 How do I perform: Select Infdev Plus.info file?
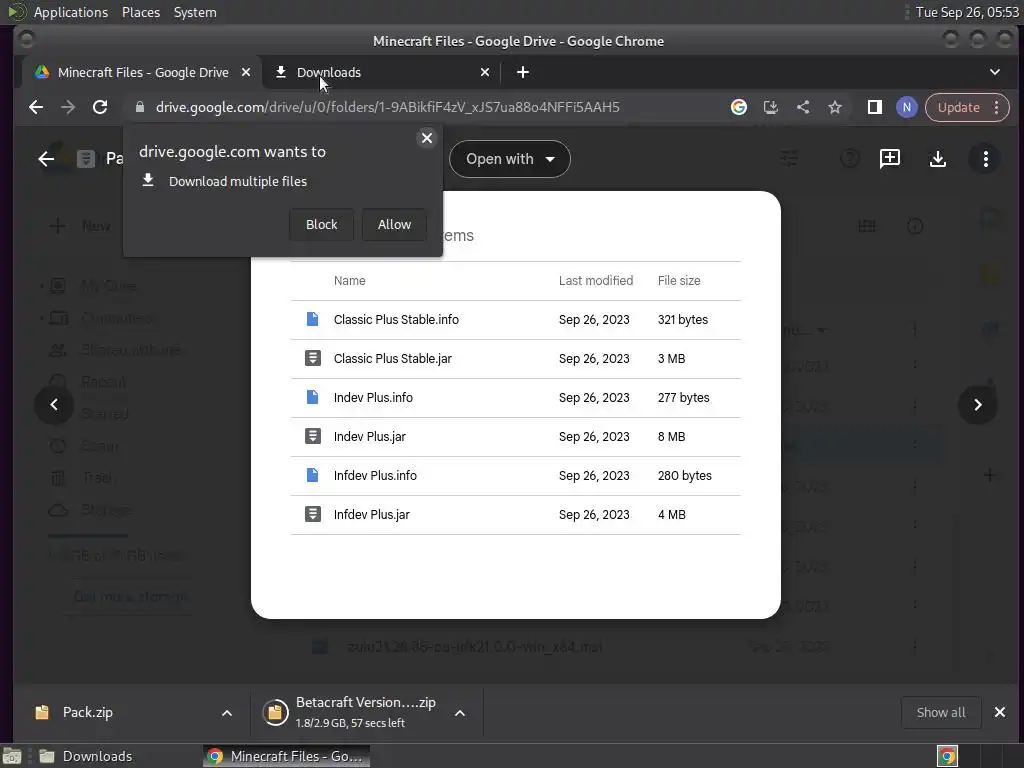click(x=515, y=475)
